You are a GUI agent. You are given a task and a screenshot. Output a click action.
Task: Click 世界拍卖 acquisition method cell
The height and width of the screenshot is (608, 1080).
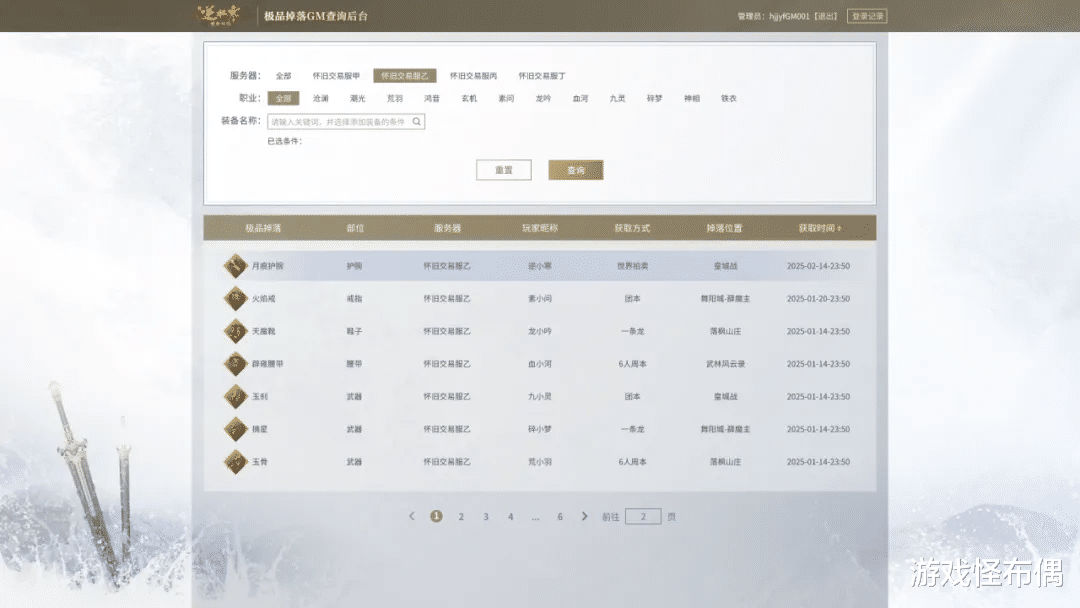(x=632, y=266)
